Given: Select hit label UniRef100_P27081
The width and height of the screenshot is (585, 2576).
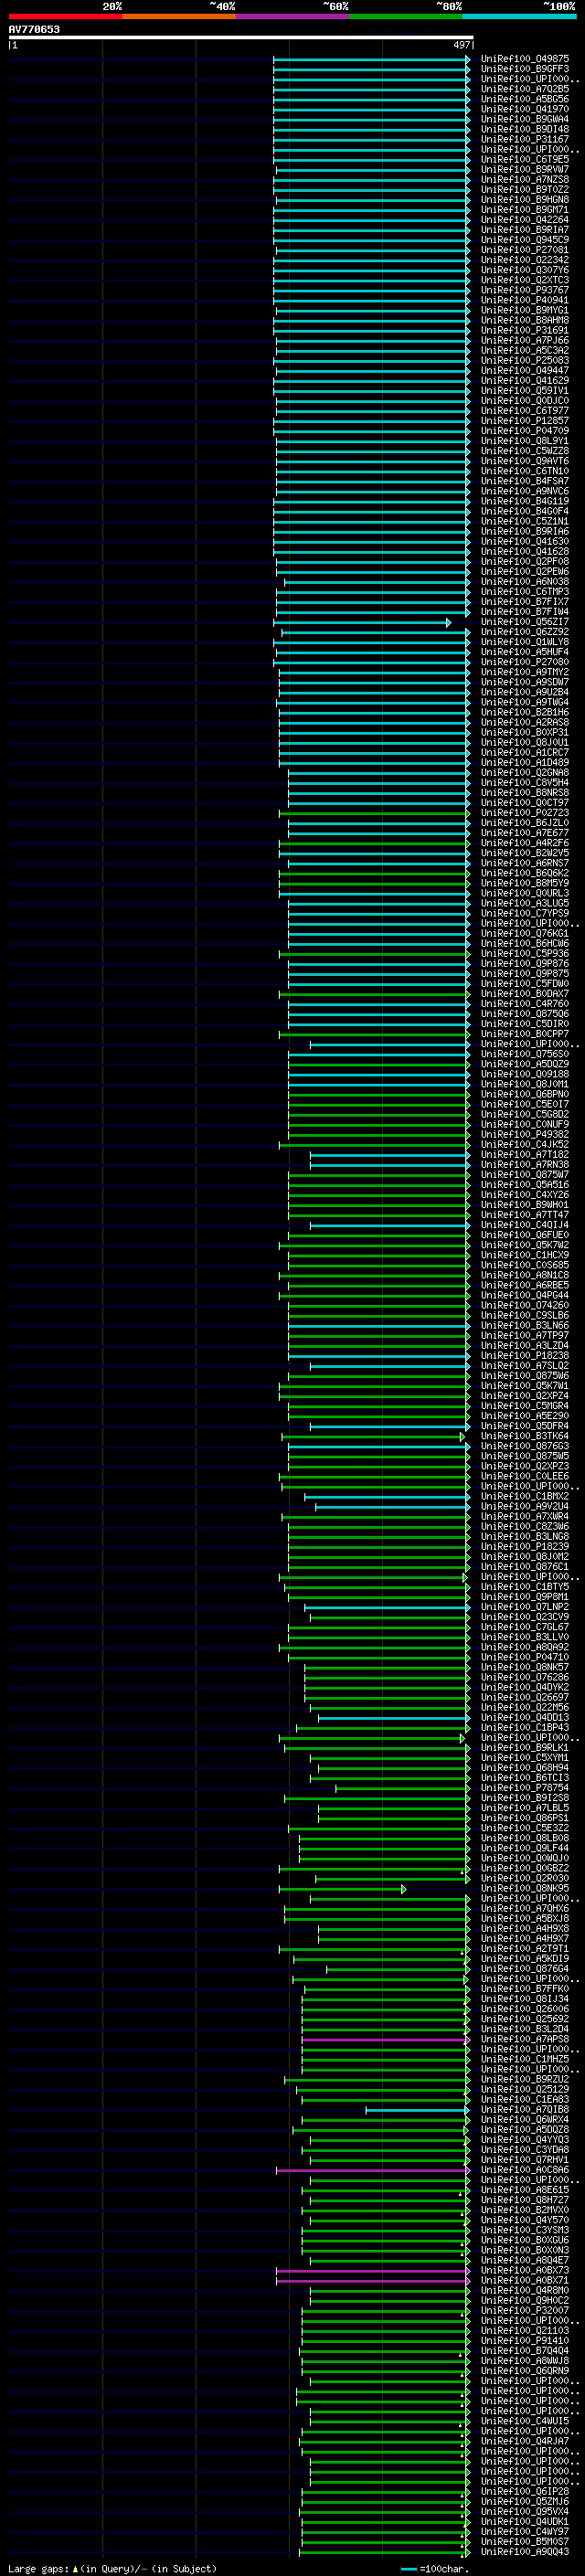Looking at the screenshot, I should point(525,250).
